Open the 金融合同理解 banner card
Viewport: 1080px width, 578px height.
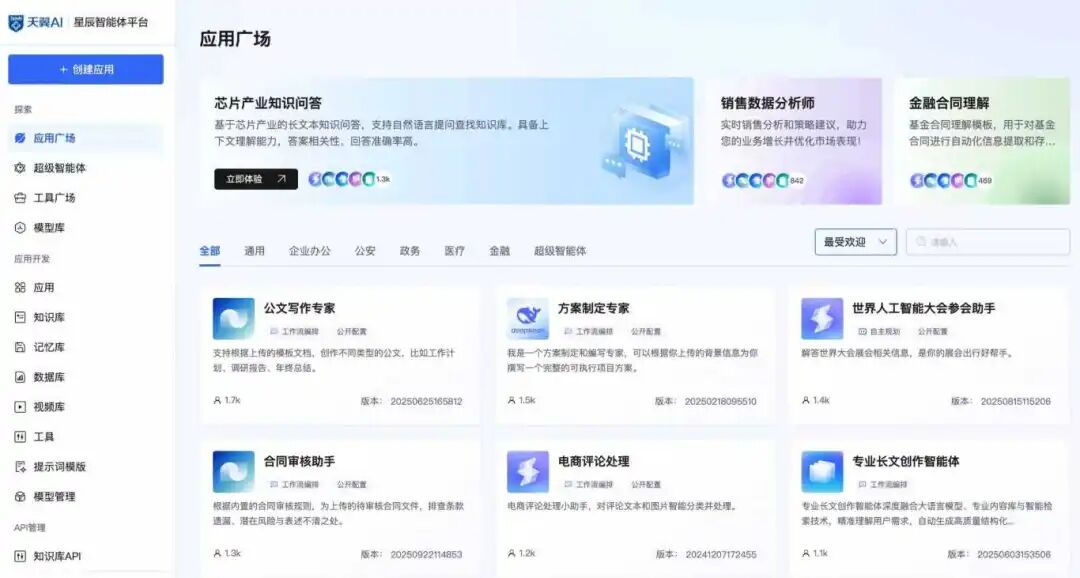click(x=980, y=141)
